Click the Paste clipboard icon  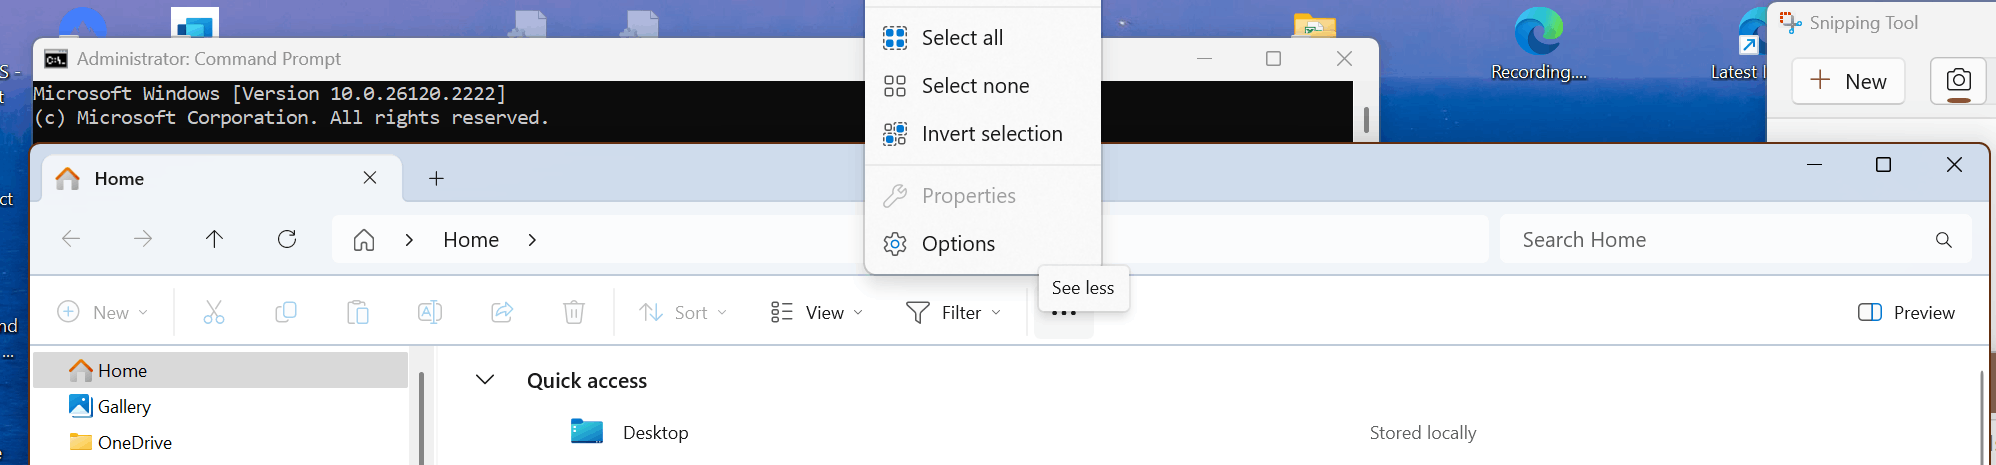[x=358, y=312]
